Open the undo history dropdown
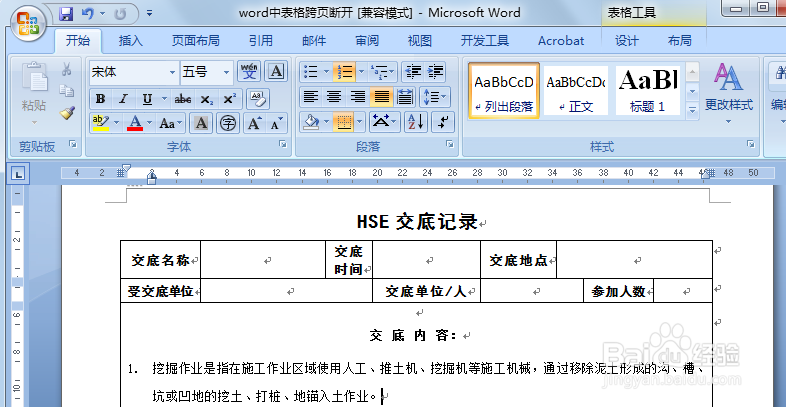The image size is (786, 407). pos(102,14)
